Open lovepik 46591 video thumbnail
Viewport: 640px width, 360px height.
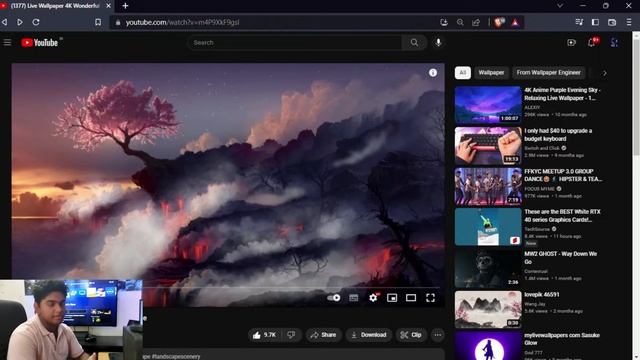[x=488, y=309]
